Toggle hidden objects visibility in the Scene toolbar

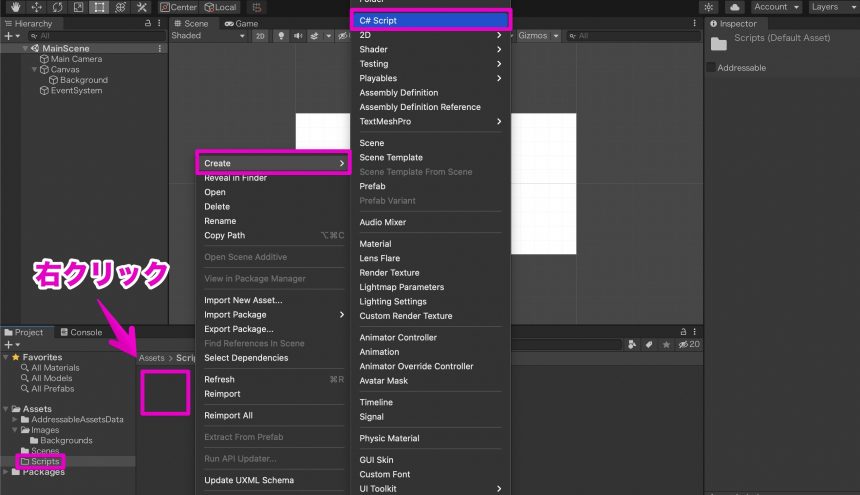(x=343, y=36)
